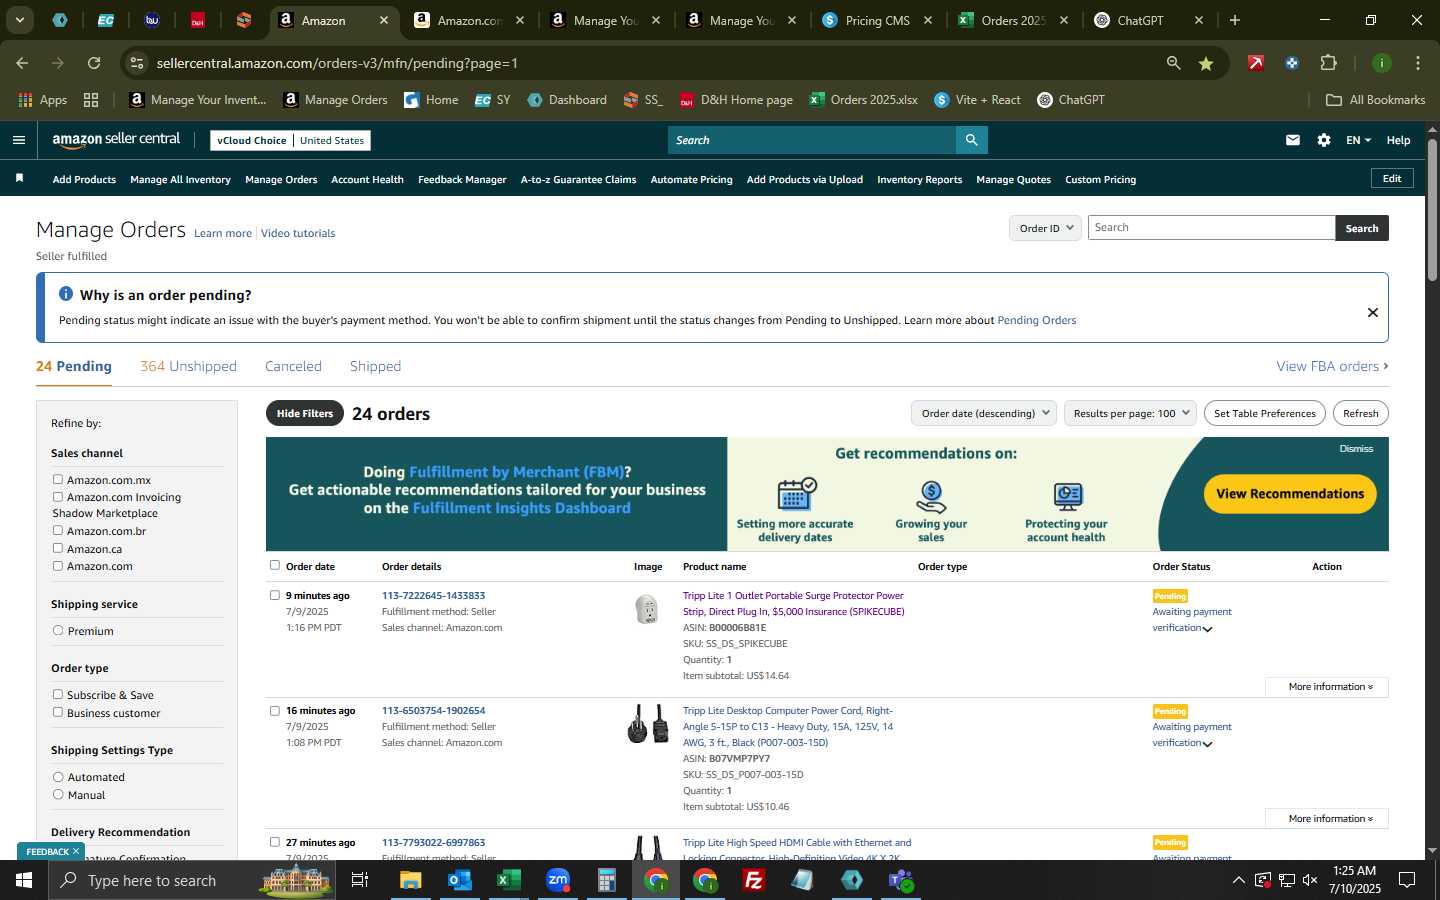This screenshot has height=900, width=1440.
Task: Open Account Health in the nav bar
Action: coord(367,180)
